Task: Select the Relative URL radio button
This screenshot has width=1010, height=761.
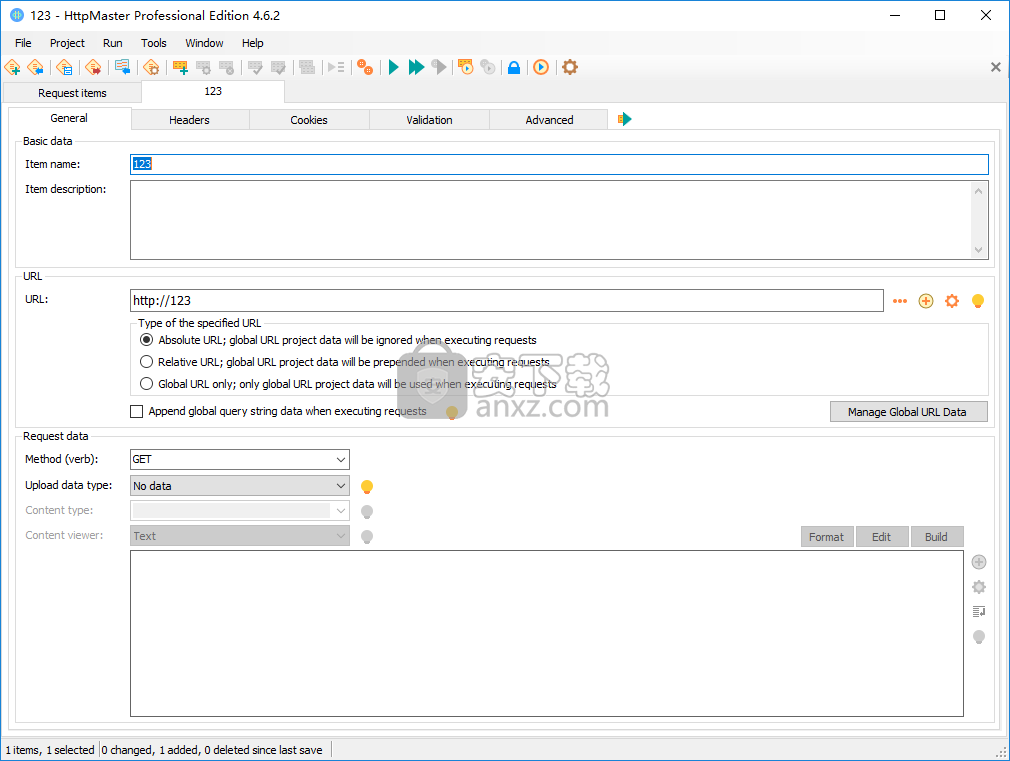Action: [147, 361]
